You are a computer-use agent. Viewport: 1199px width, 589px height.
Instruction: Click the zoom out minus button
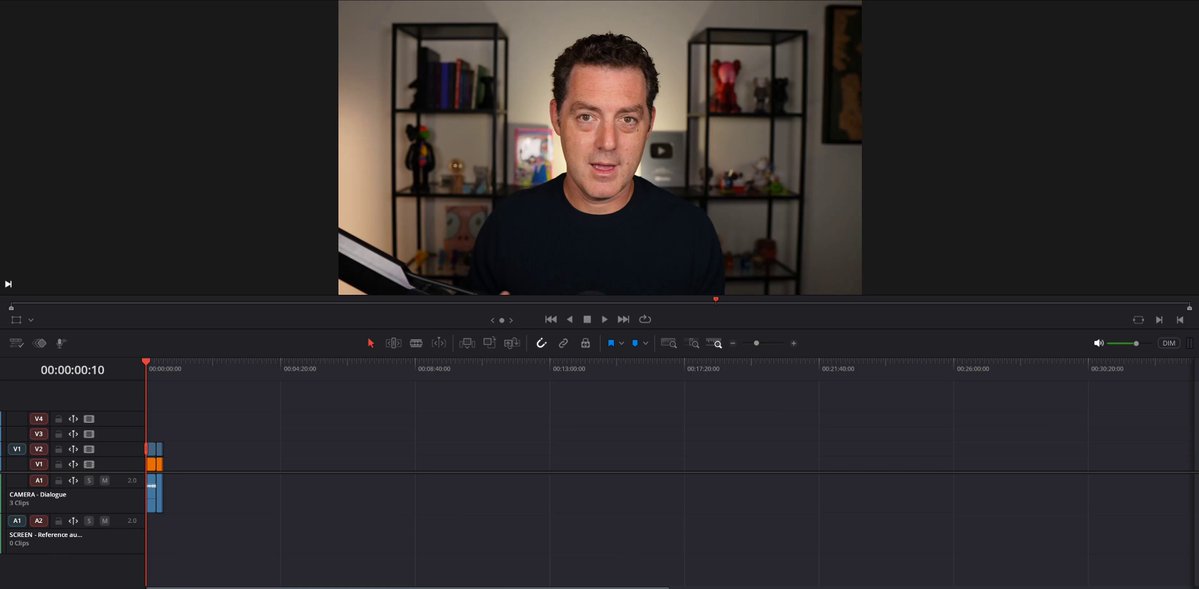click(x=733, y=343)
